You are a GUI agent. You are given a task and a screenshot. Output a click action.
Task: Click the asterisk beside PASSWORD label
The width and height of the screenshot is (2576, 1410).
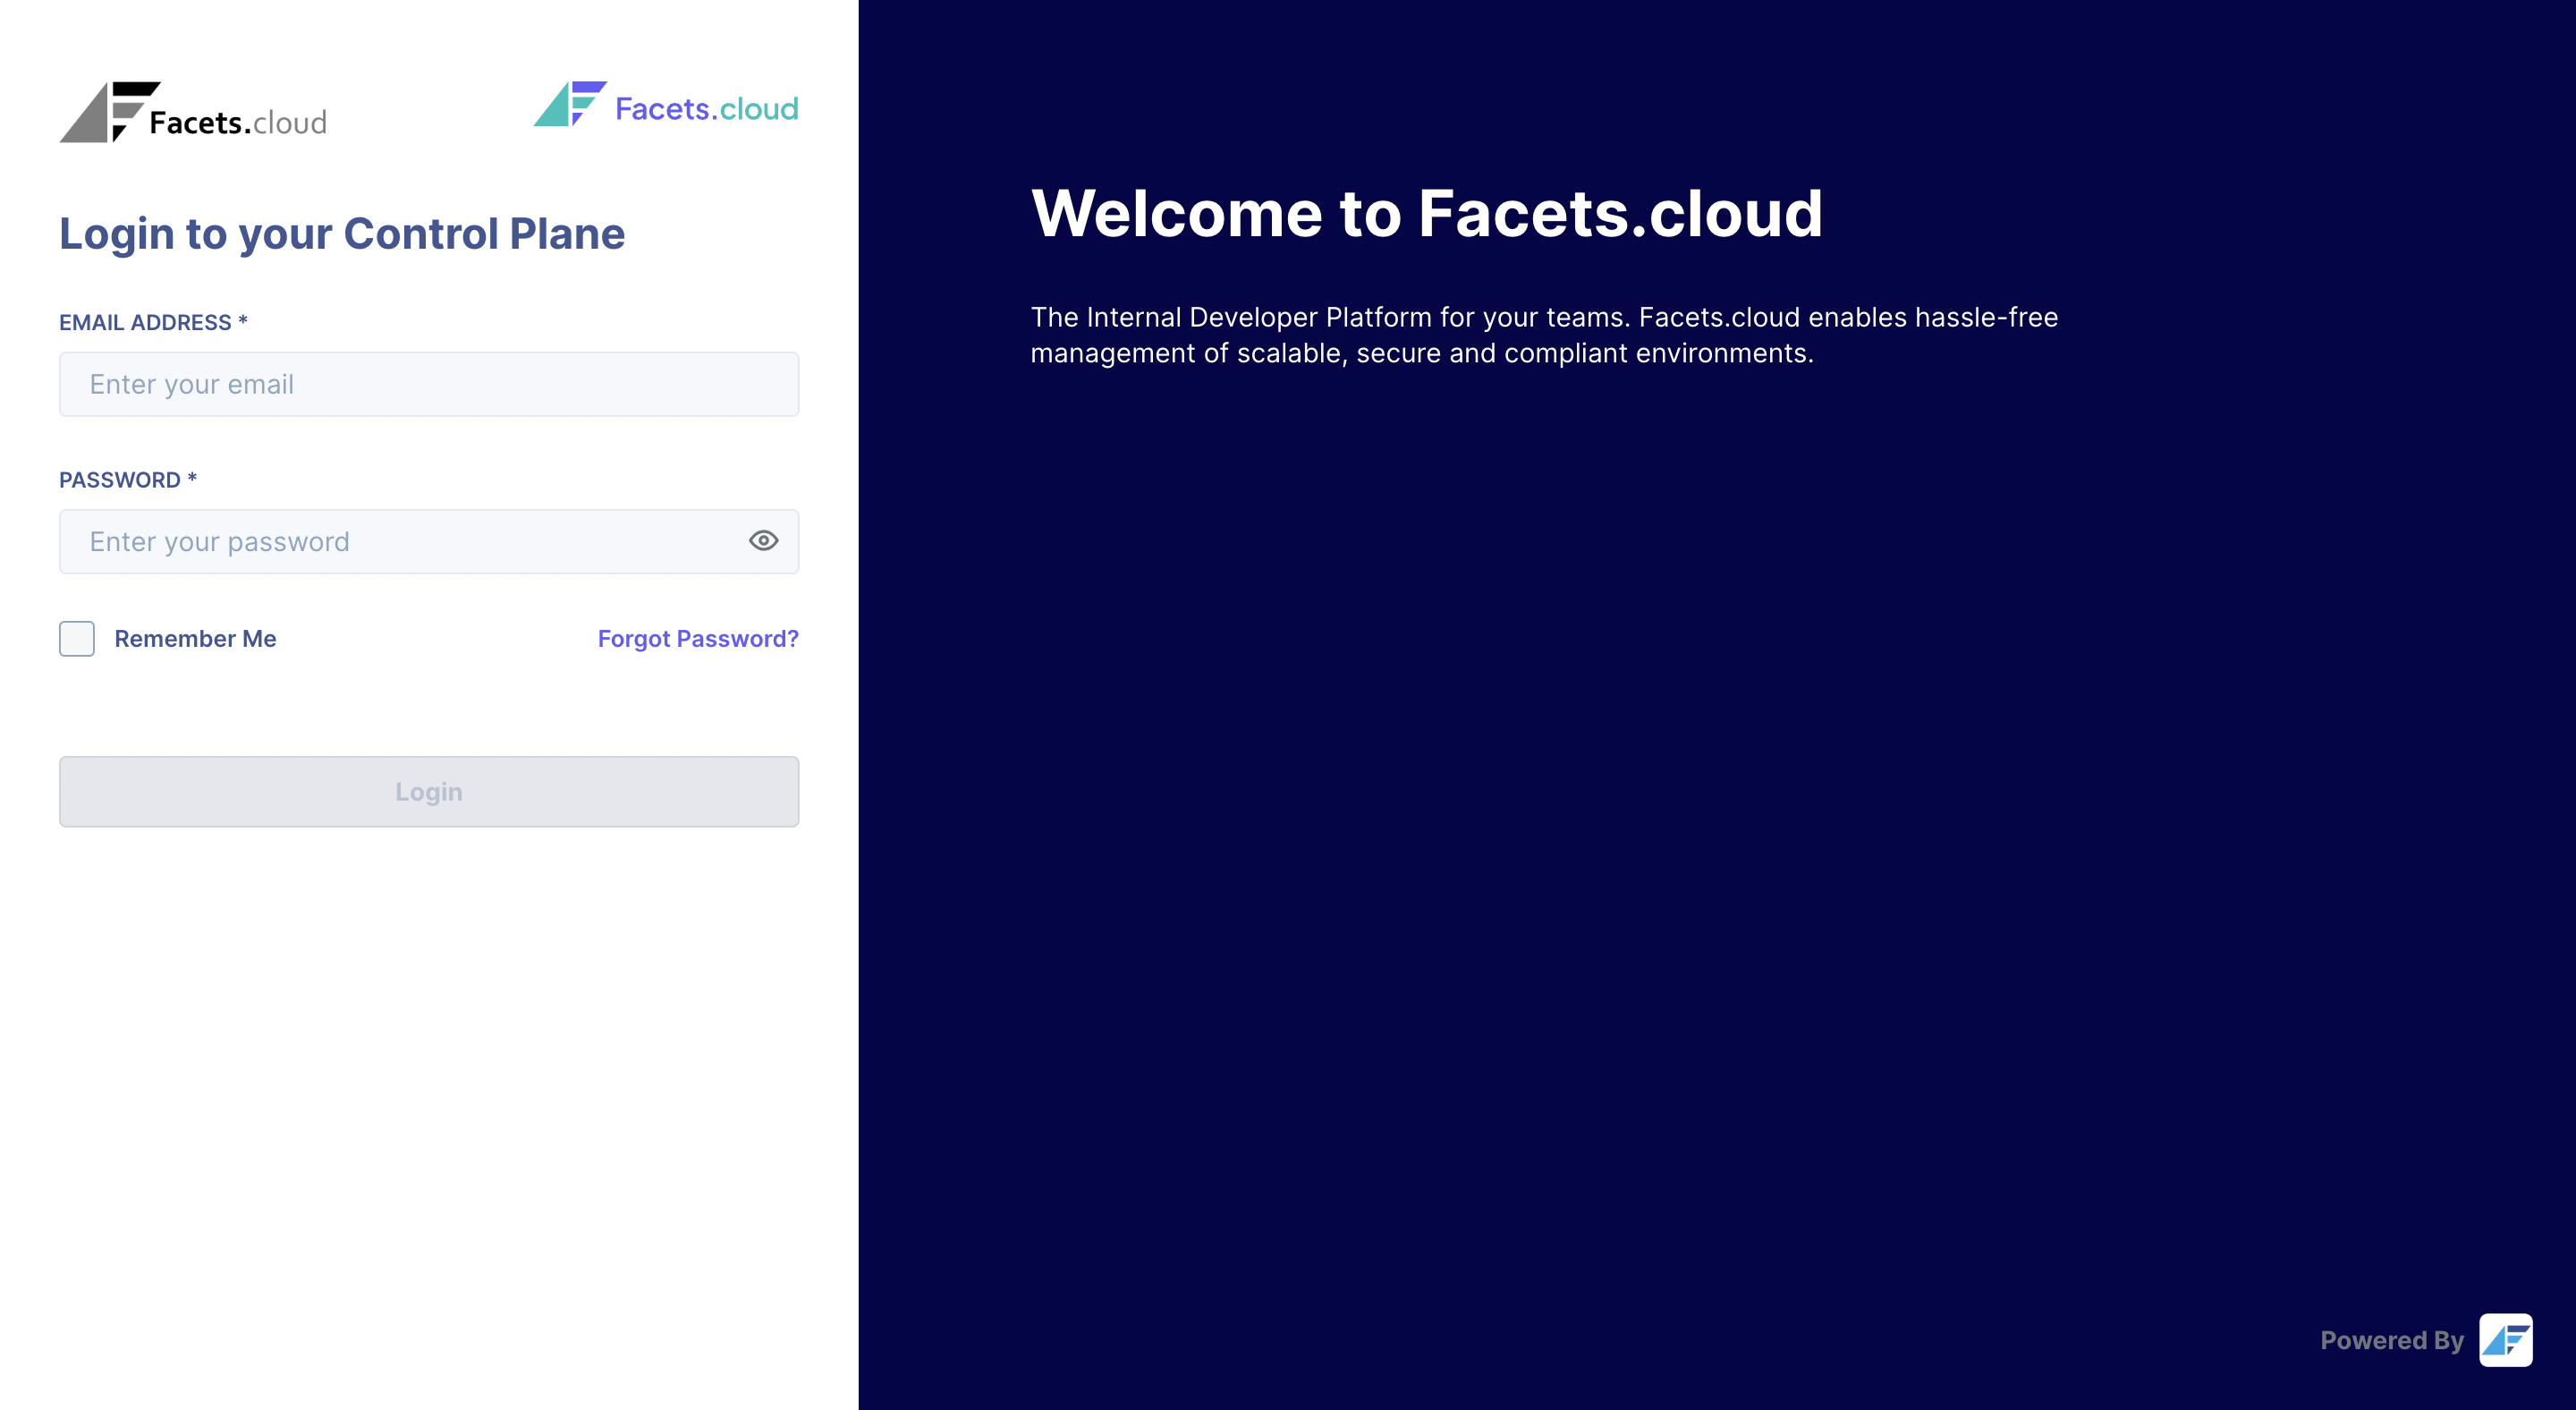(192, 478)
